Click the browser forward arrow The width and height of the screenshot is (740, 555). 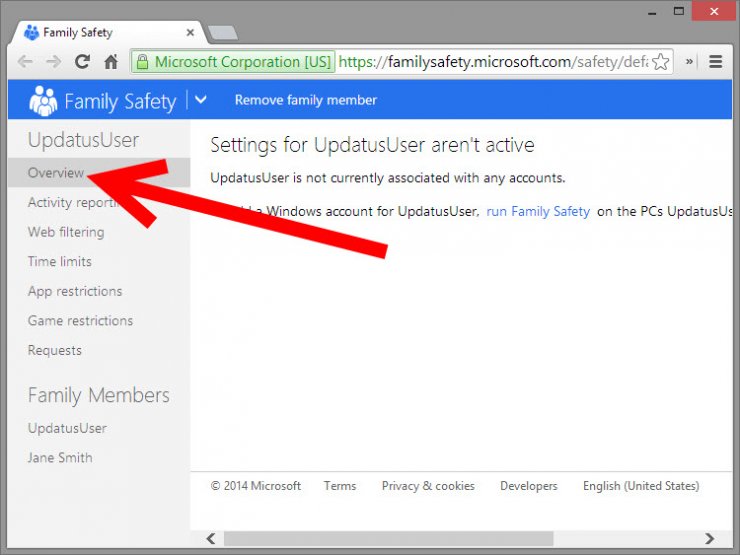[x=54, y=62]
